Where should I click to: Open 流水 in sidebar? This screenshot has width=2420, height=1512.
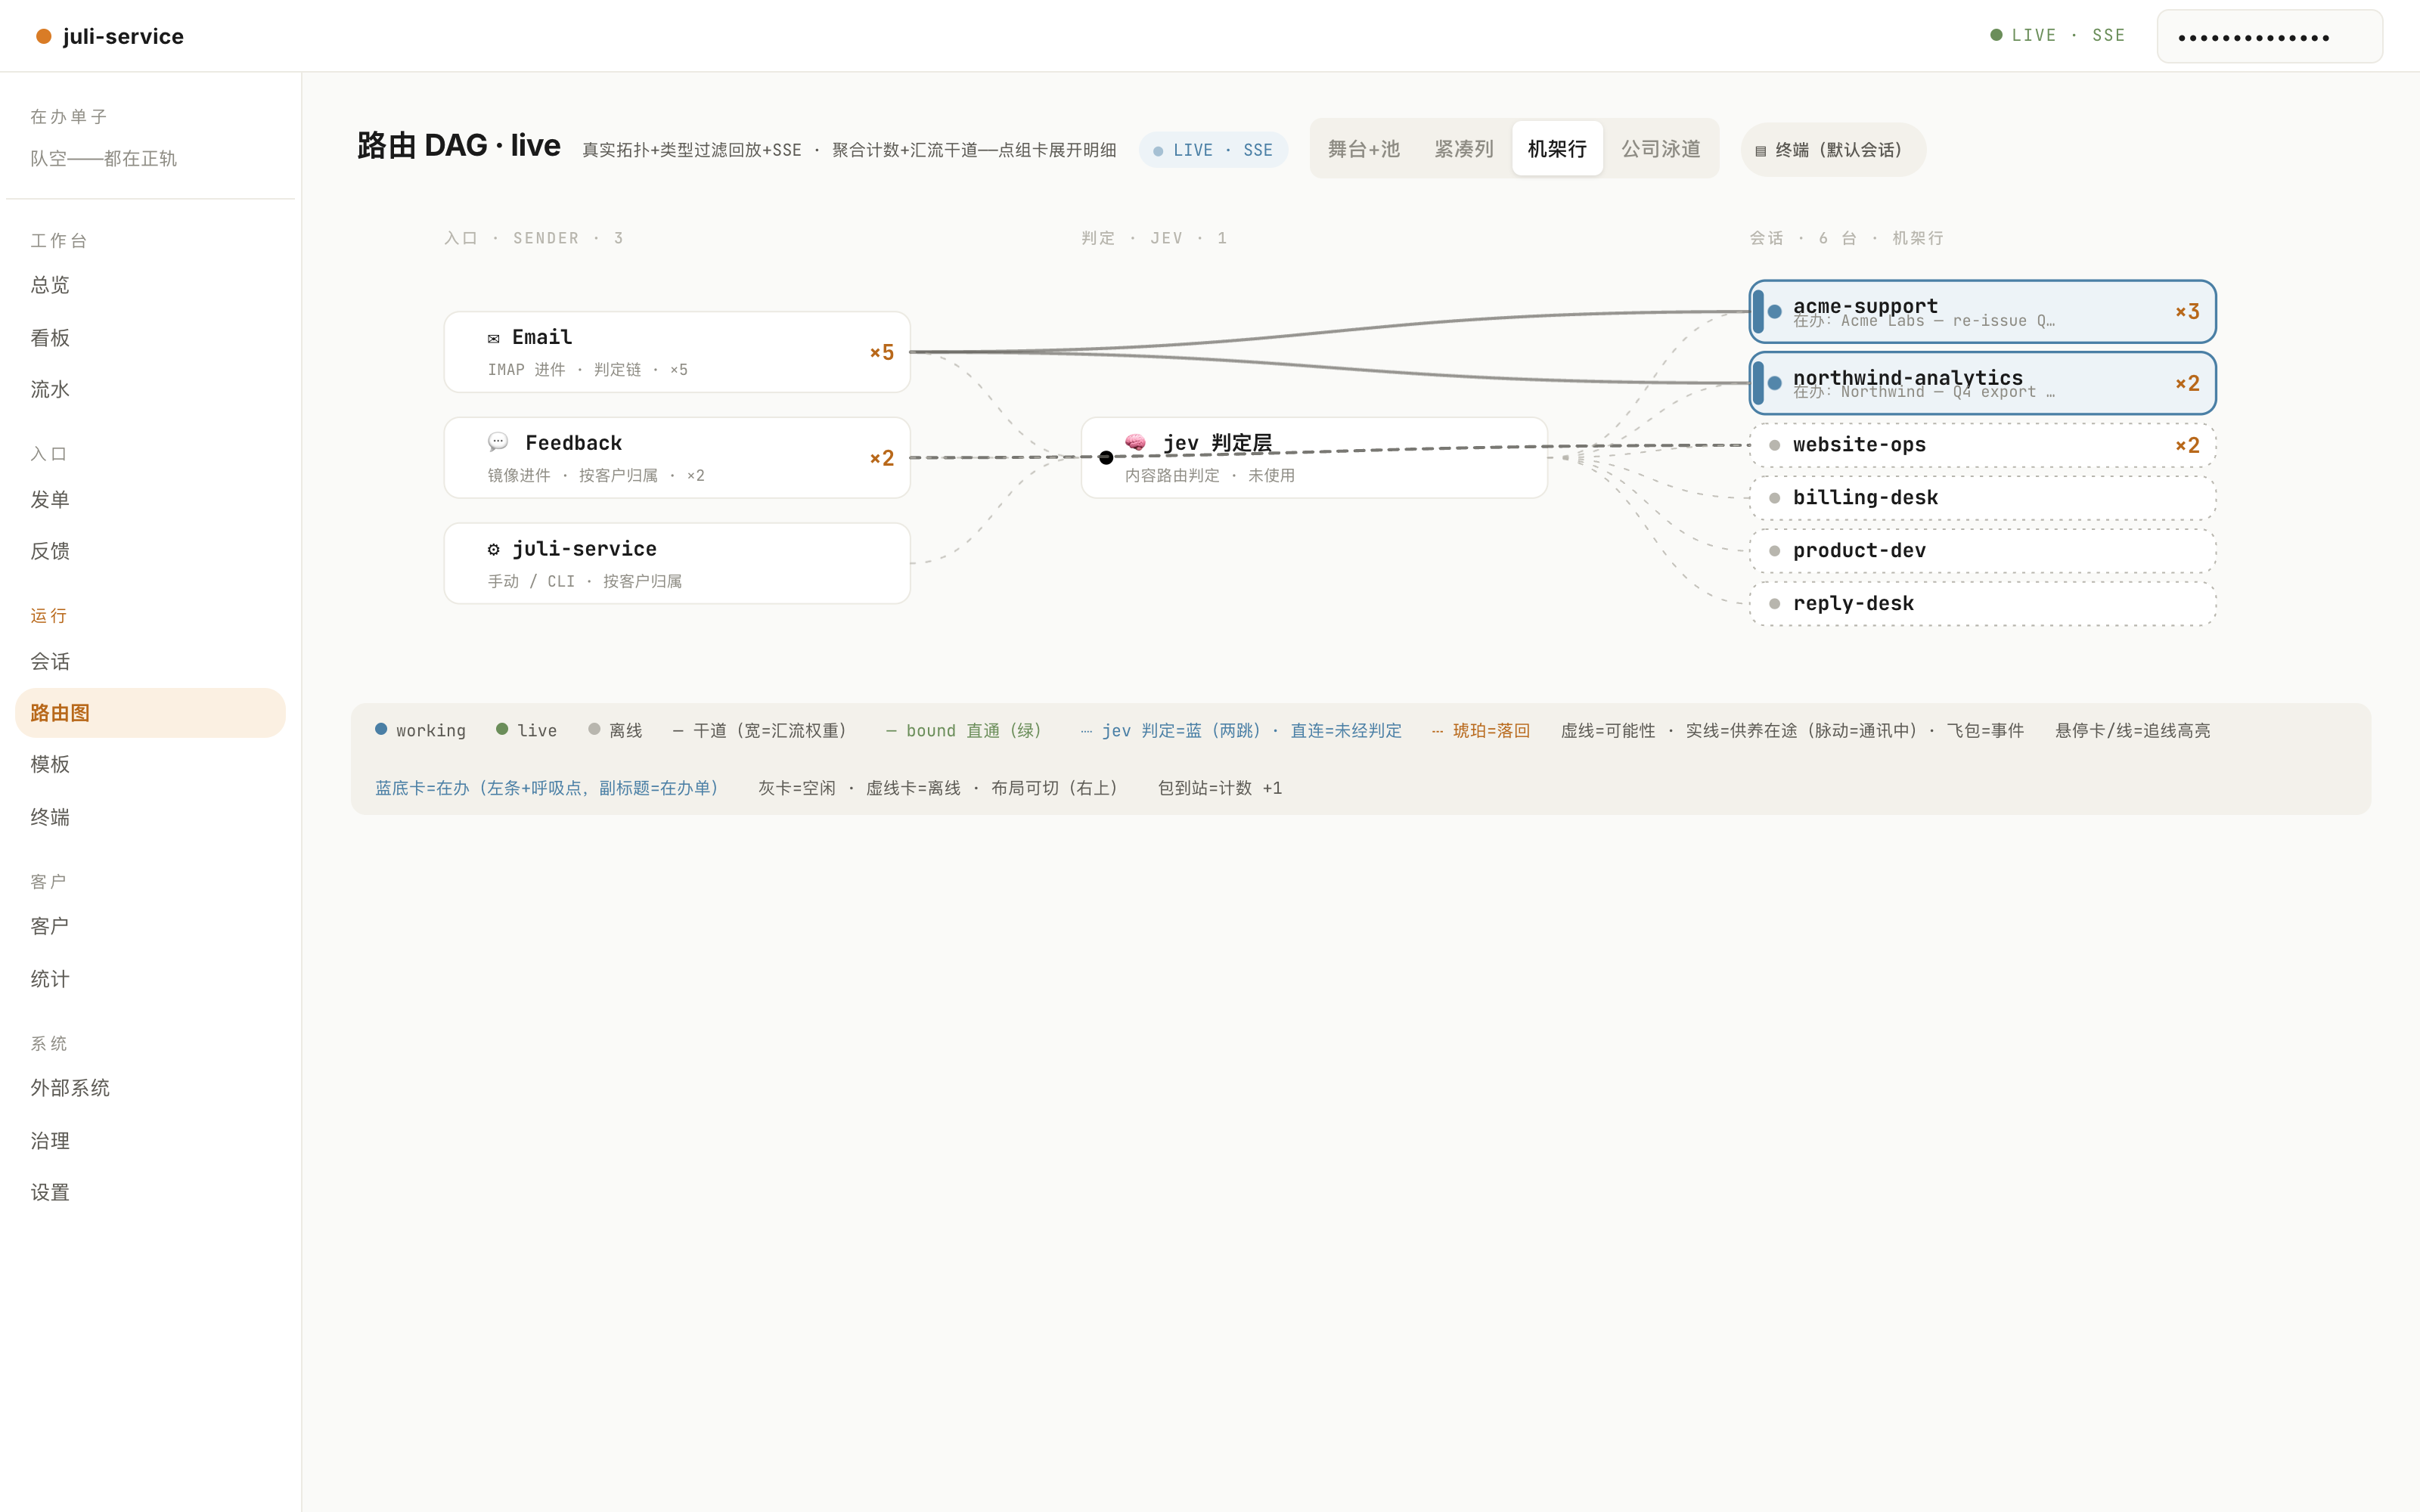pos(150,390)
